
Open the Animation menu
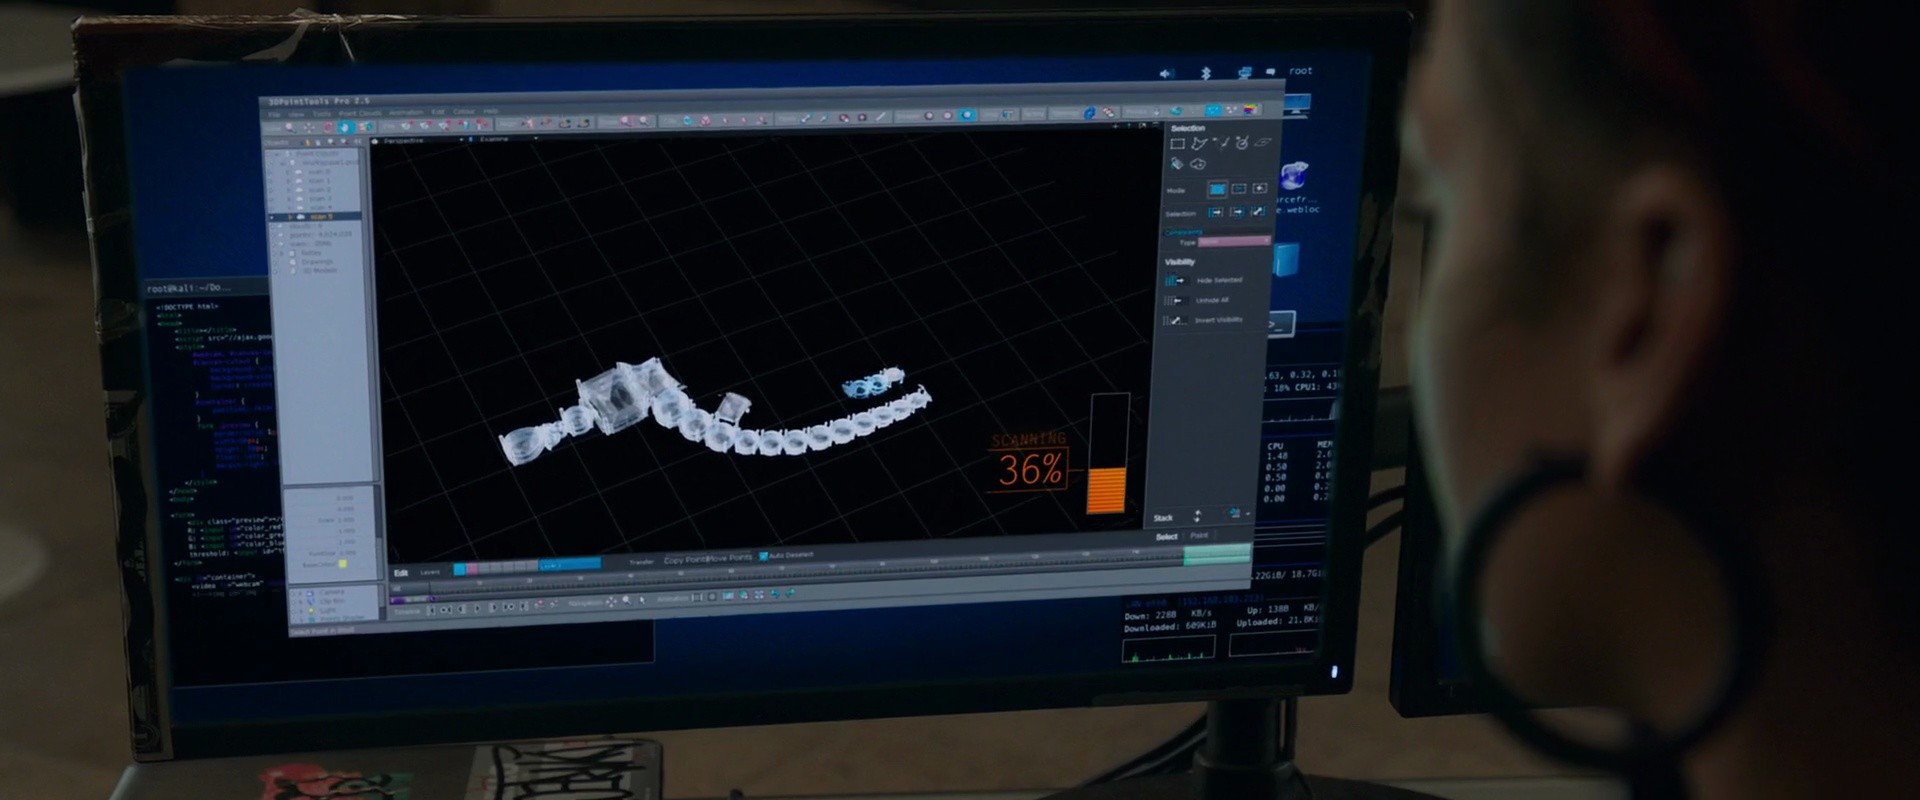tap(406, 113)
